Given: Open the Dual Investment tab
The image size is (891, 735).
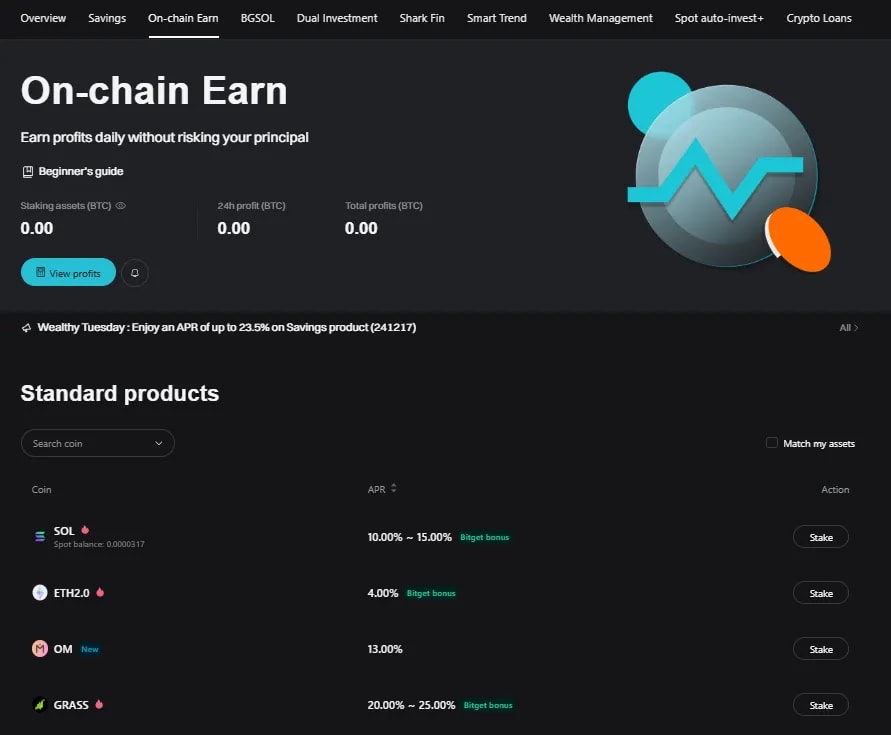Looking at the screenshot, I should pos(337,18).
